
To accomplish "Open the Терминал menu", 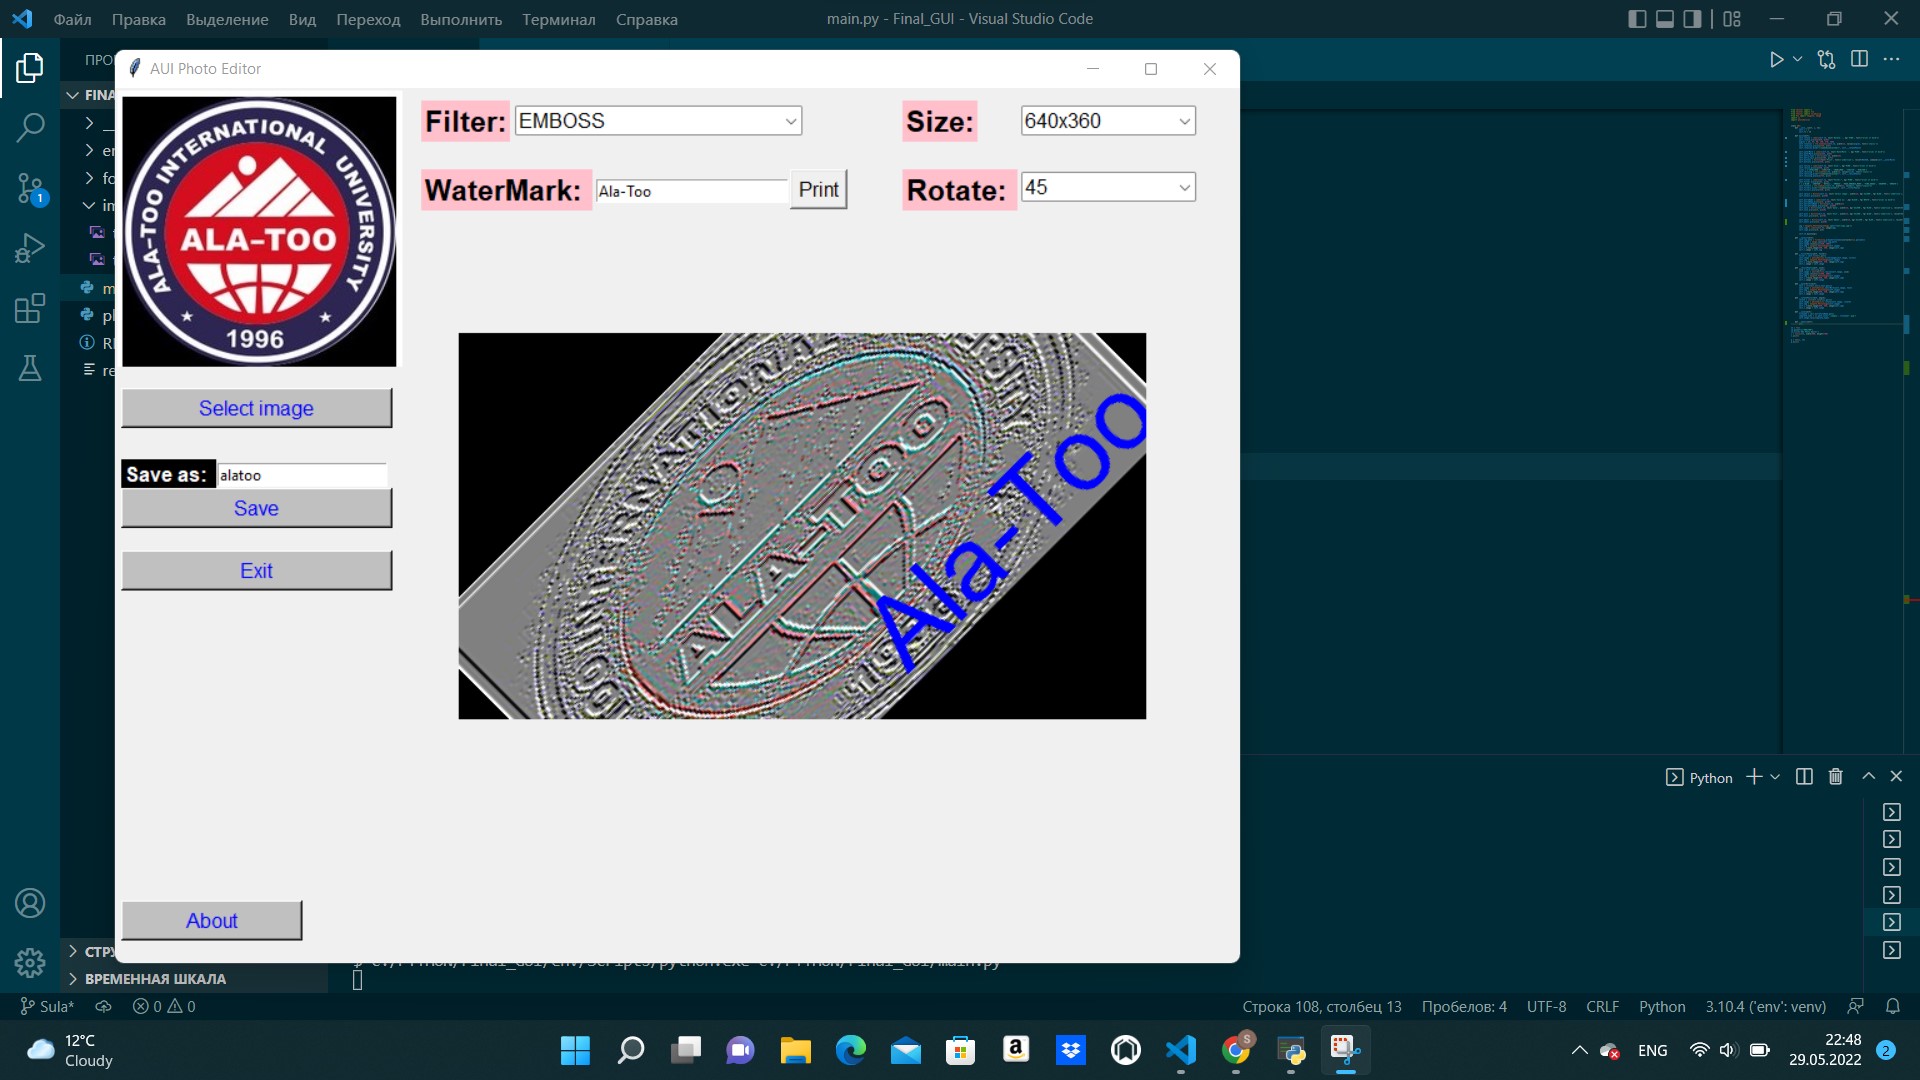I will [557, 19].
